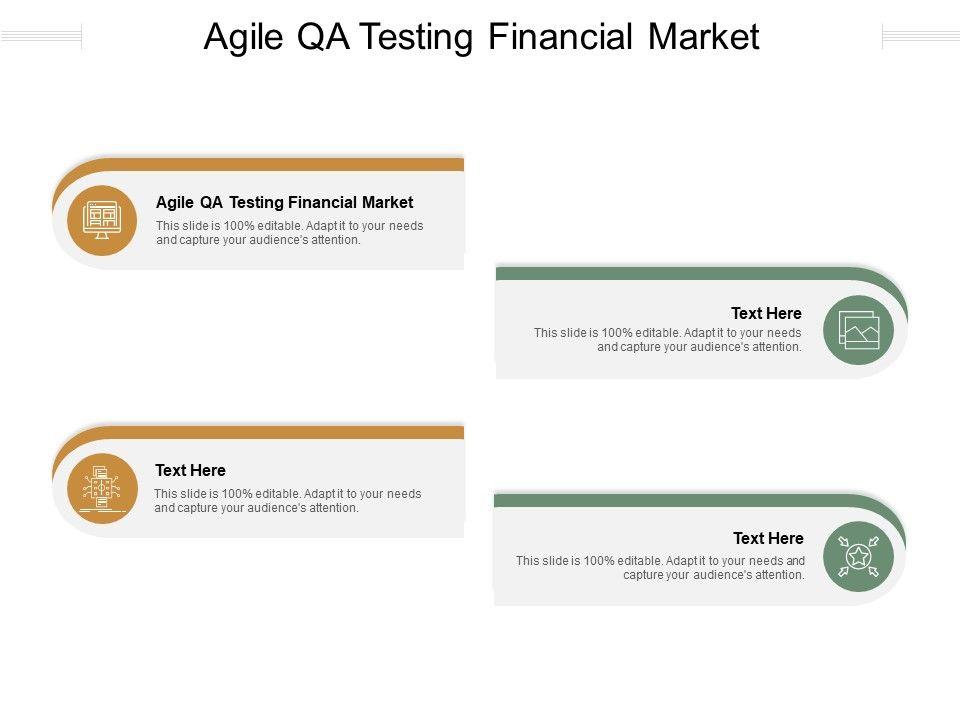Click the monitor dashboard icon
Image resolution: width=960 pixels, height=720 pixels.
(101, 220)
